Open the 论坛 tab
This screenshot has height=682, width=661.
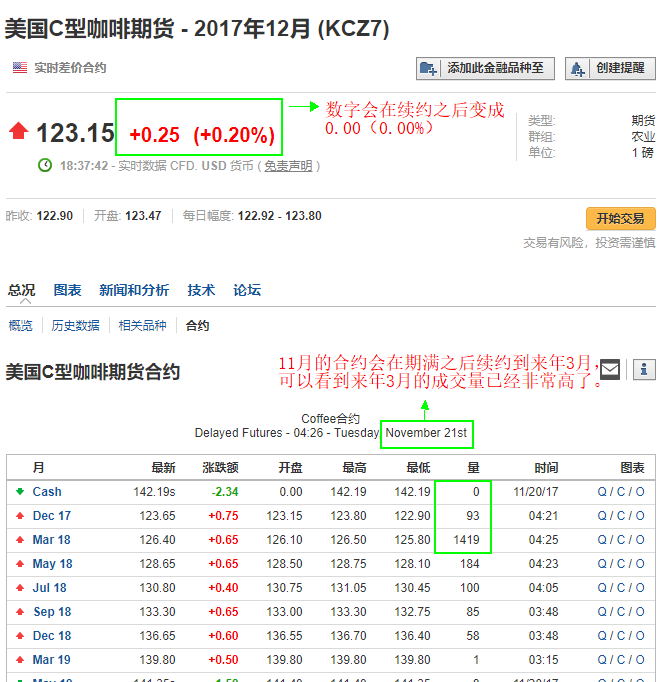tap(247, 290)
